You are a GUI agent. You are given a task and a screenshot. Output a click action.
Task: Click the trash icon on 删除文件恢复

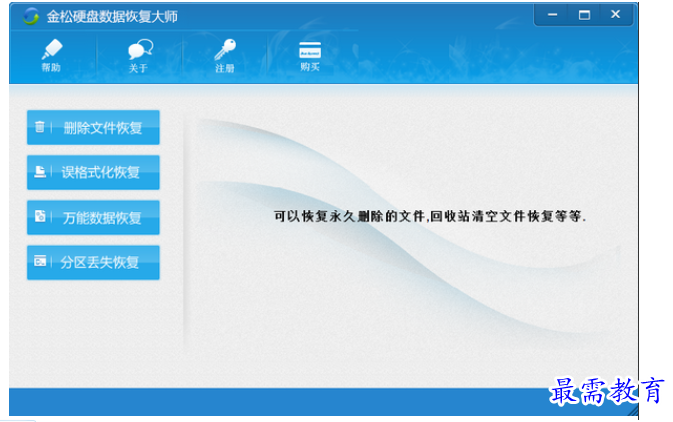click(39, 127)
